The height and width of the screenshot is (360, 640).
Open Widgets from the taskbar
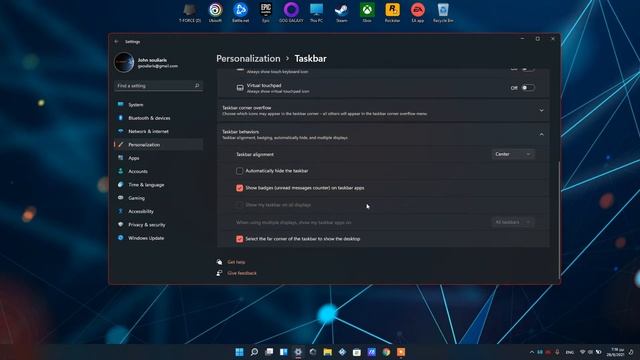(284, 352)
